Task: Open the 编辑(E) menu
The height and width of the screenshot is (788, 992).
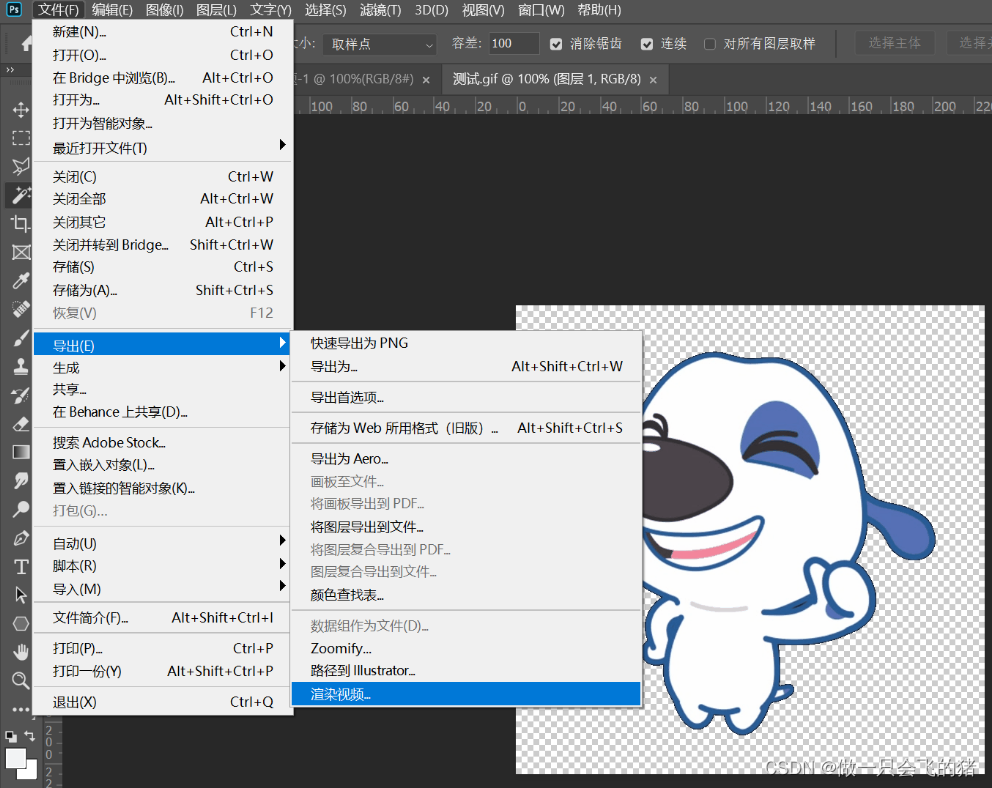Action: pos(112,9)
